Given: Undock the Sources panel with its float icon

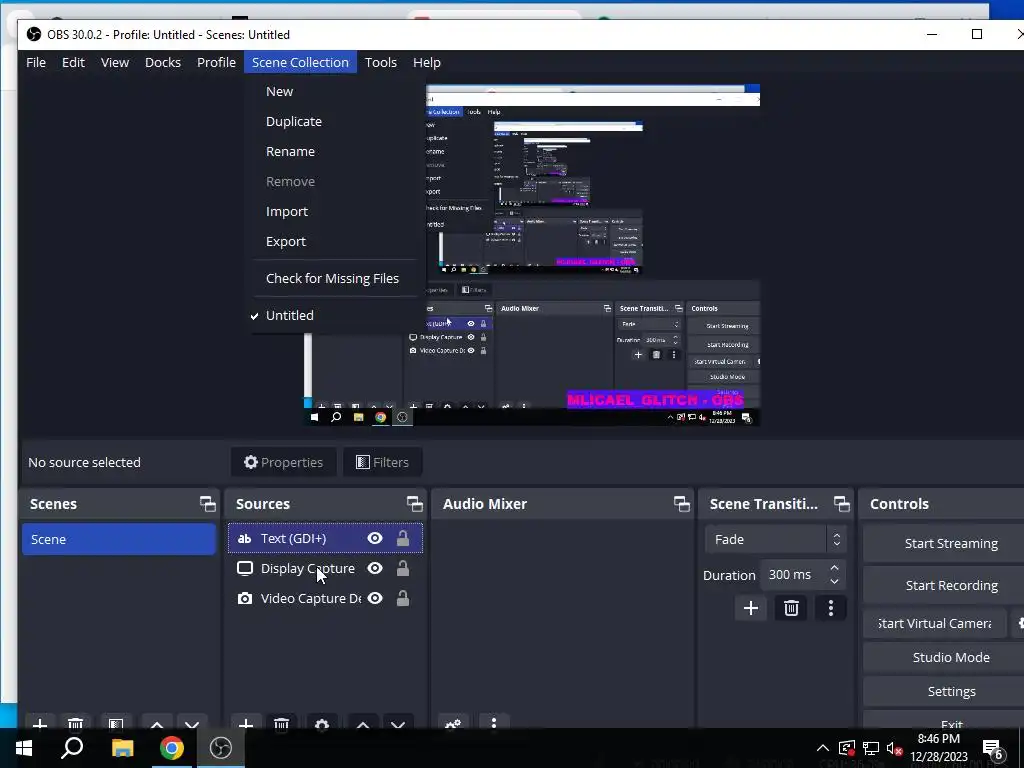Looking at the screenshot, I should [415, 504].
